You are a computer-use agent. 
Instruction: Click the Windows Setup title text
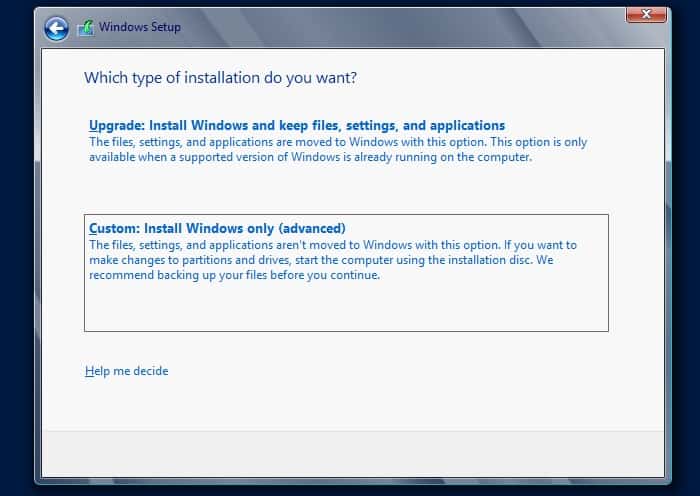pyautogui.click(x=140, y=27)
